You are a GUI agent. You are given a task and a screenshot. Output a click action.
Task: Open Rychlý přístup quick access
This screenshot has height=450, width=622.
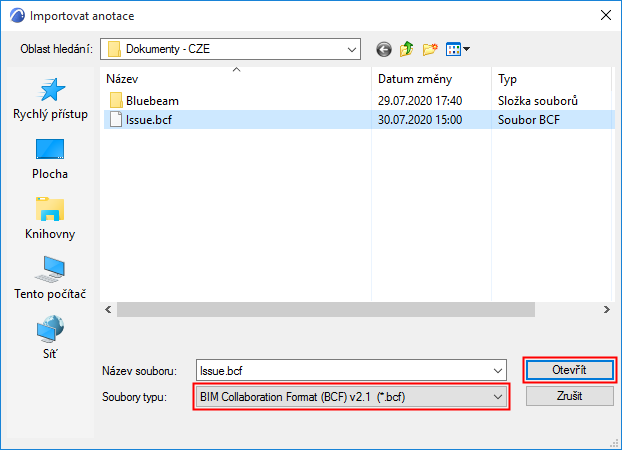tap(50, 99)
